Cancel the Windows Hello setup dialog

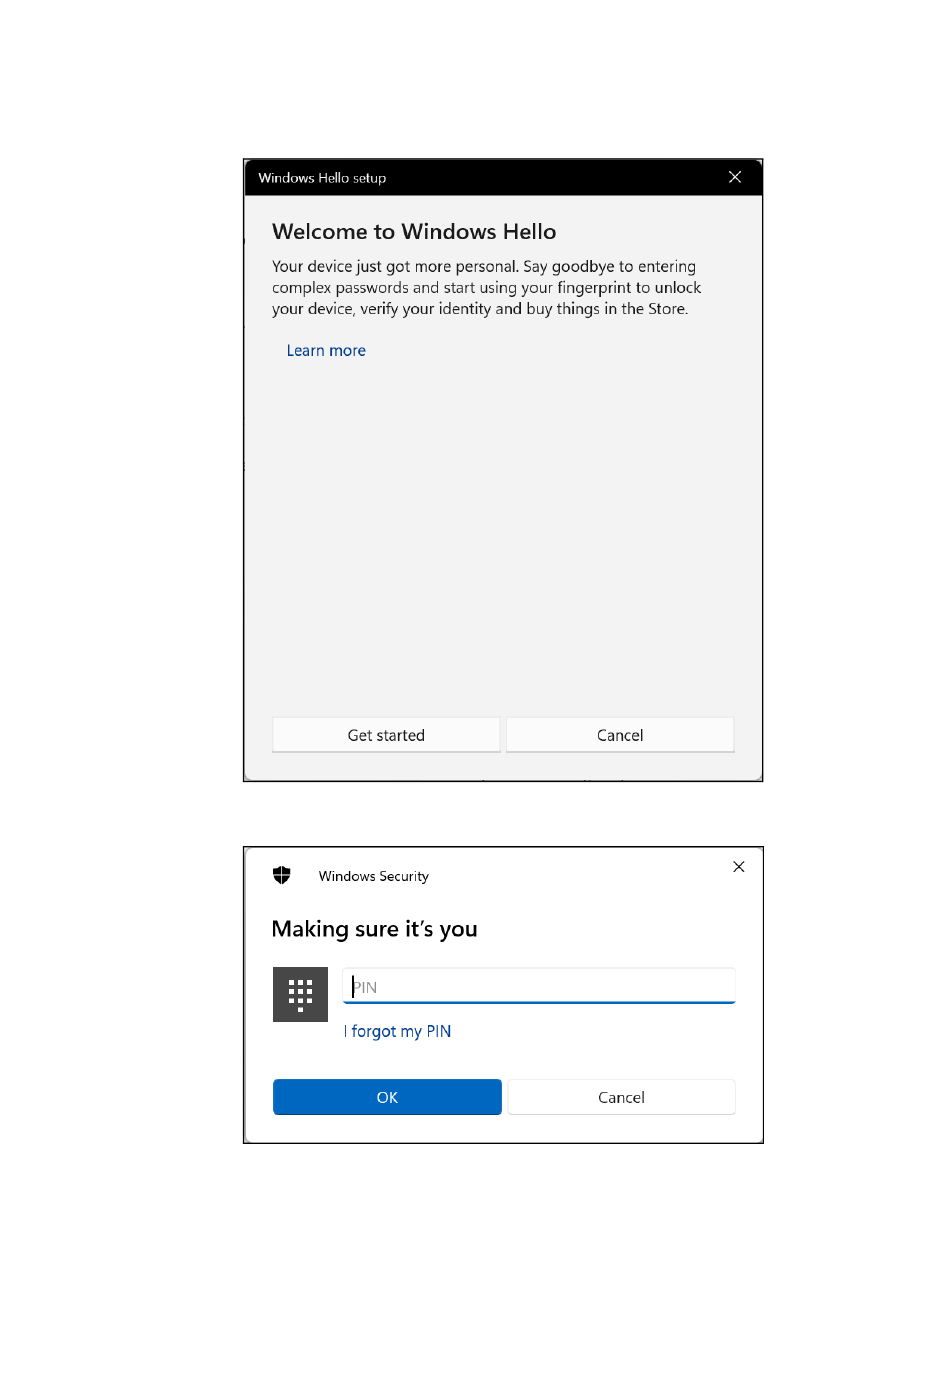point(620,735)
